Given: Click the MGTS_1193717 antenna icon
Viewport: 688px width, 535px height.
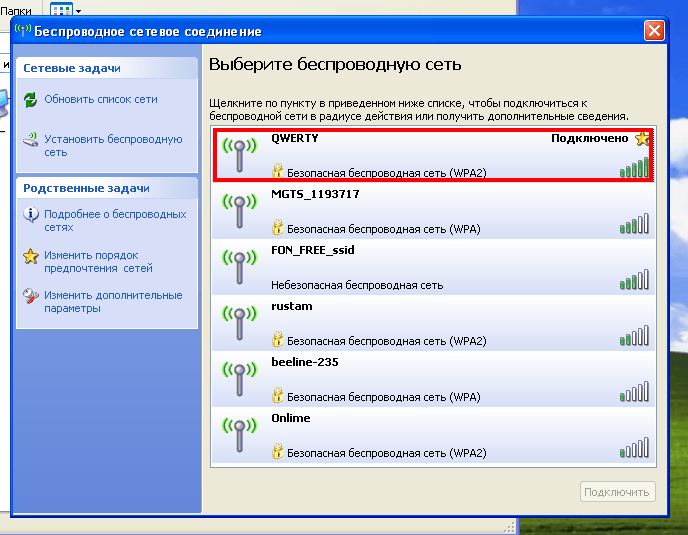Looking at the screenshot, I should [239, 211].
